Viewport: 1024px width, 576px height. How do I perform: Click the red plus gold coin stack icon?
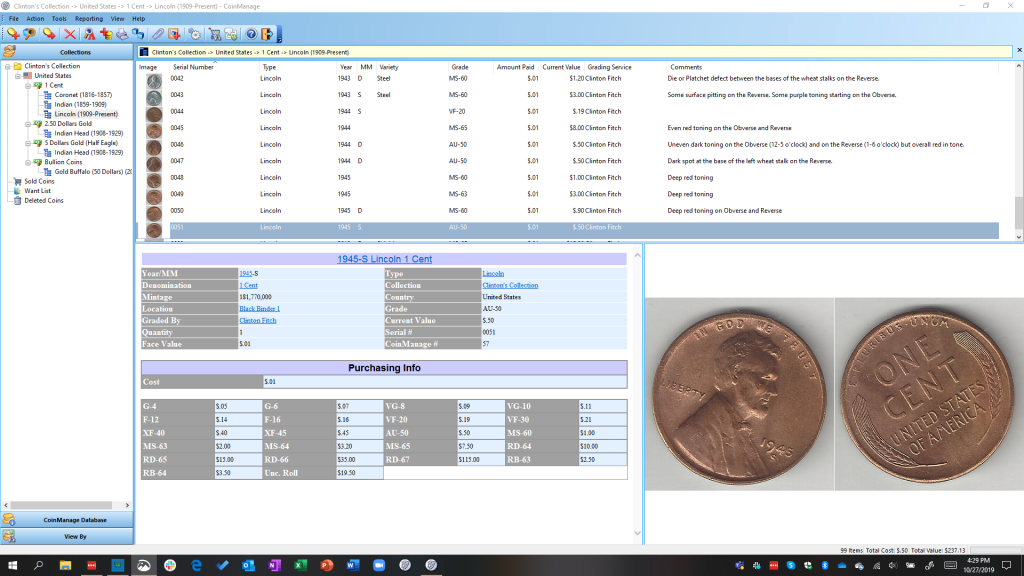pyautogui.click(x=106, y=34)
